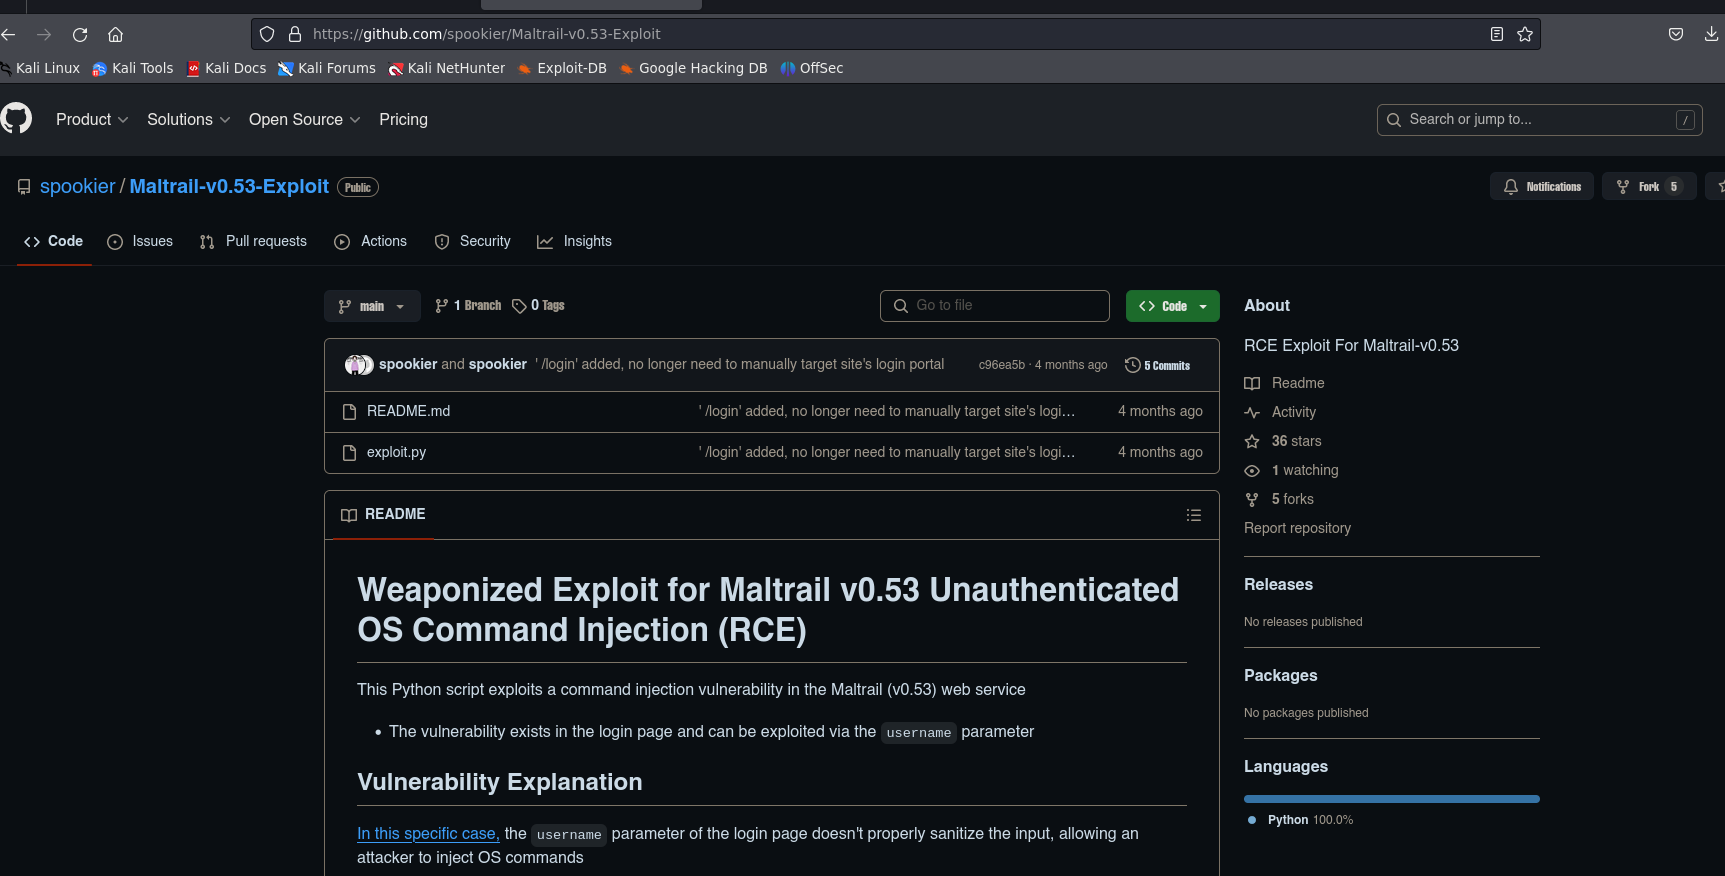Expand the main branch dropdown
Screen dimensions: 1725x876
(x=371, y=306)
